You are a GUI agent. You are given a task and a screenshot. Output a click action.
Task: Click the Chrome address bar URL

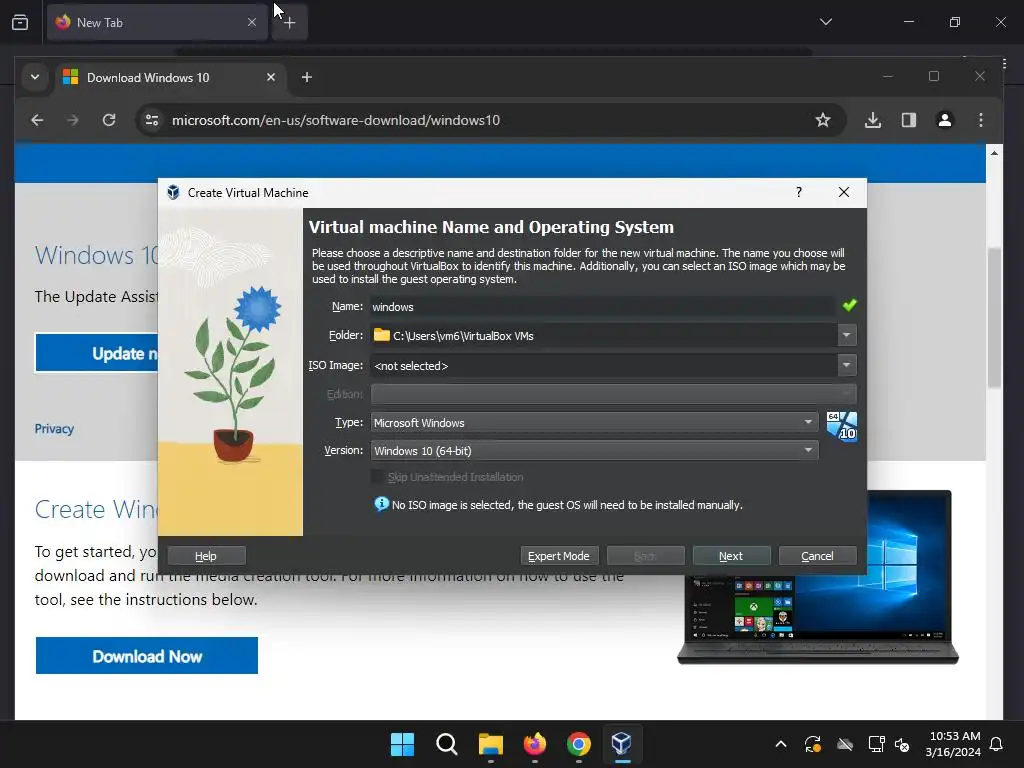click(336, 120)
